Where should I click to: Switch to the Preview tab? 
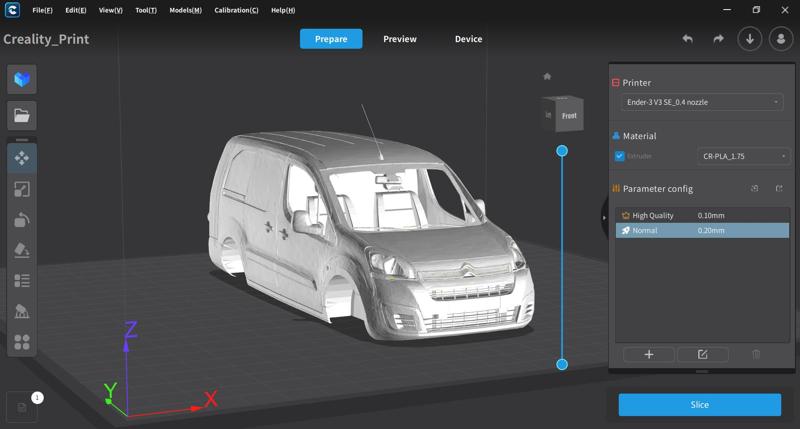[400, 39]
